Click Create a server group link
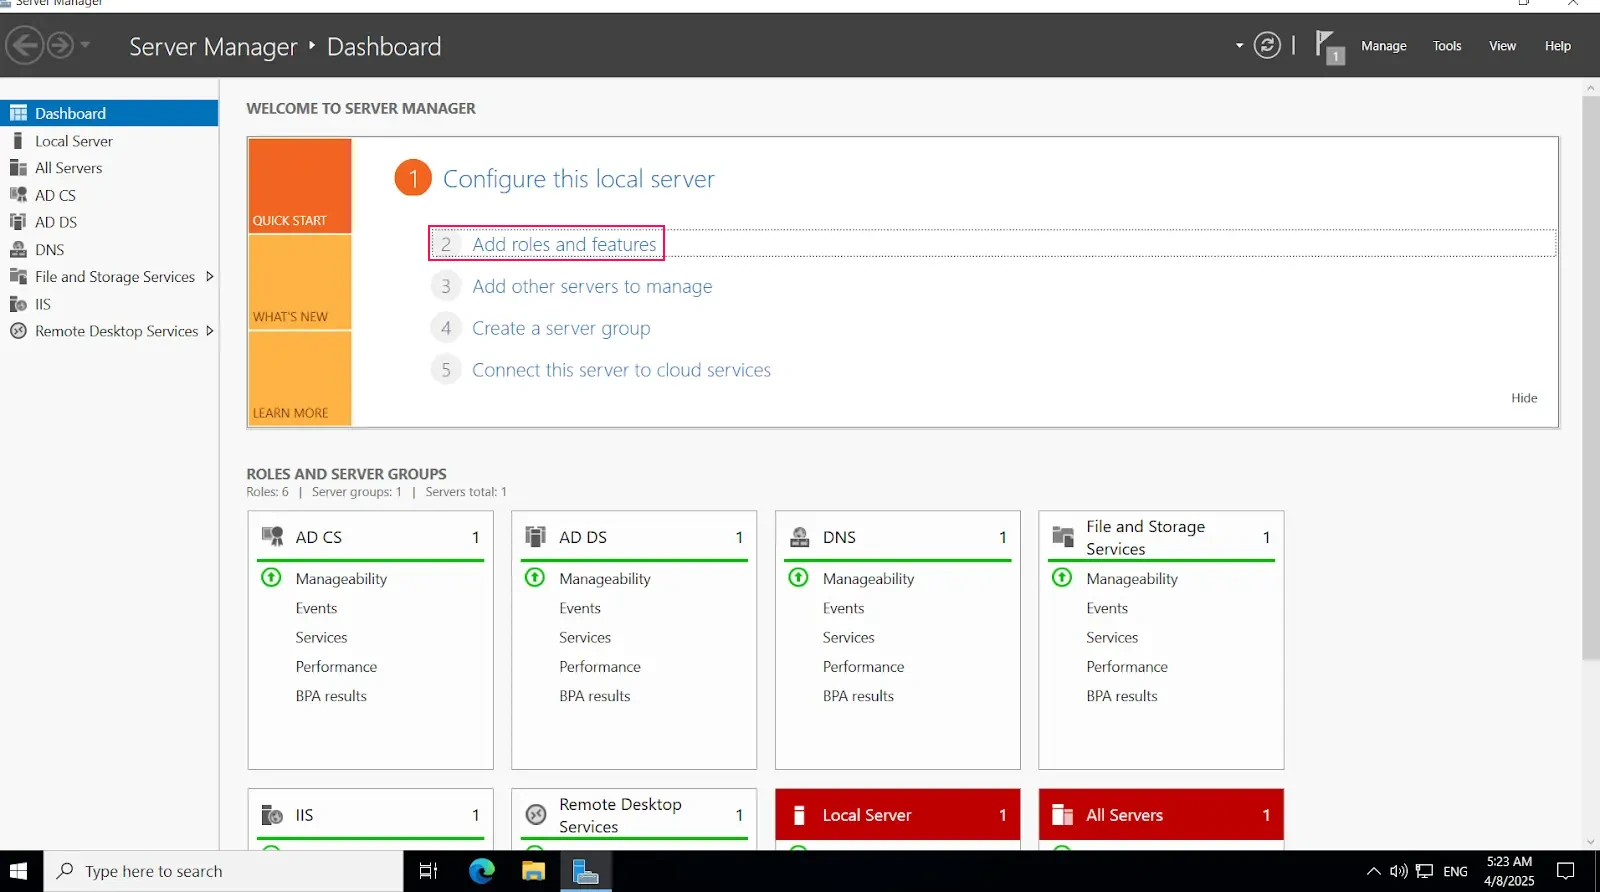Screen dimensions: 1600x892 561,328
